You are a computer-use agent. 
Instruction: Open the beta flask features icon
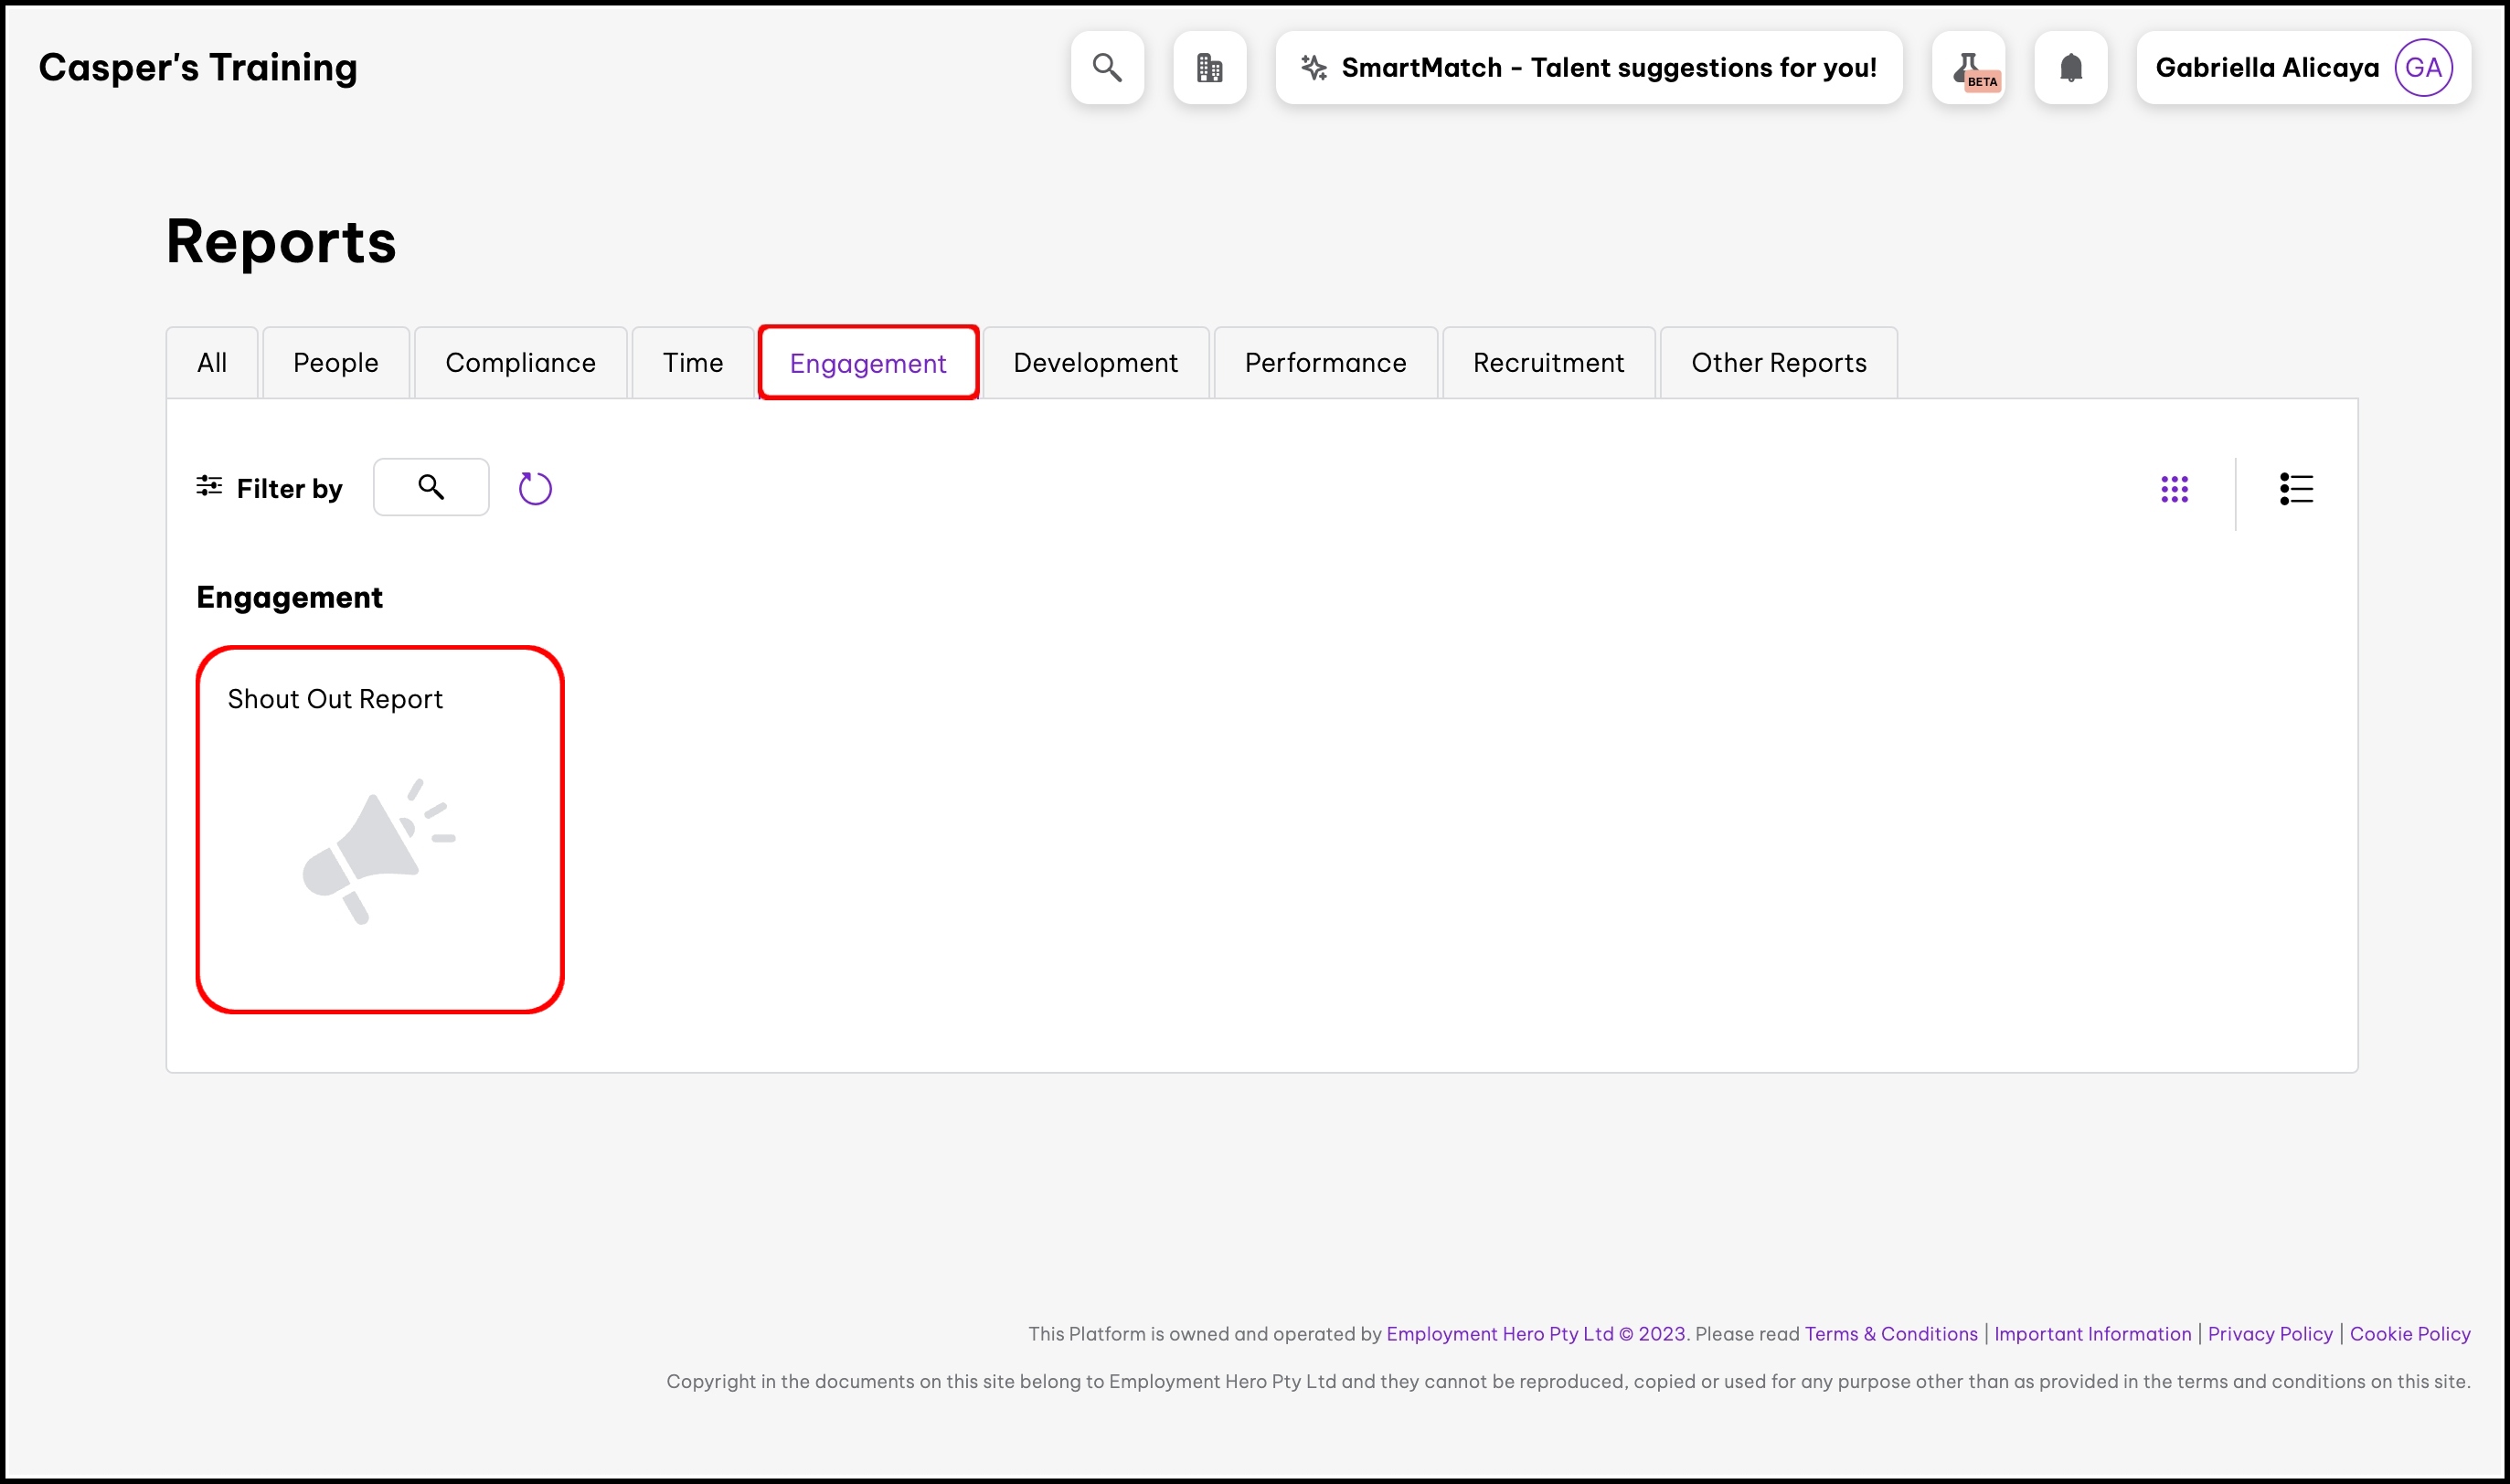click(x=1968, y=68)
